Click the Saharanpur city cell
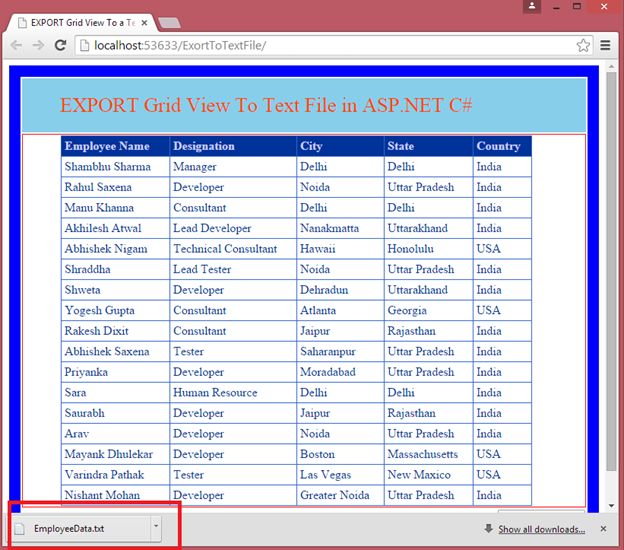This screenshot has width=624, height=550. point(341,352)
